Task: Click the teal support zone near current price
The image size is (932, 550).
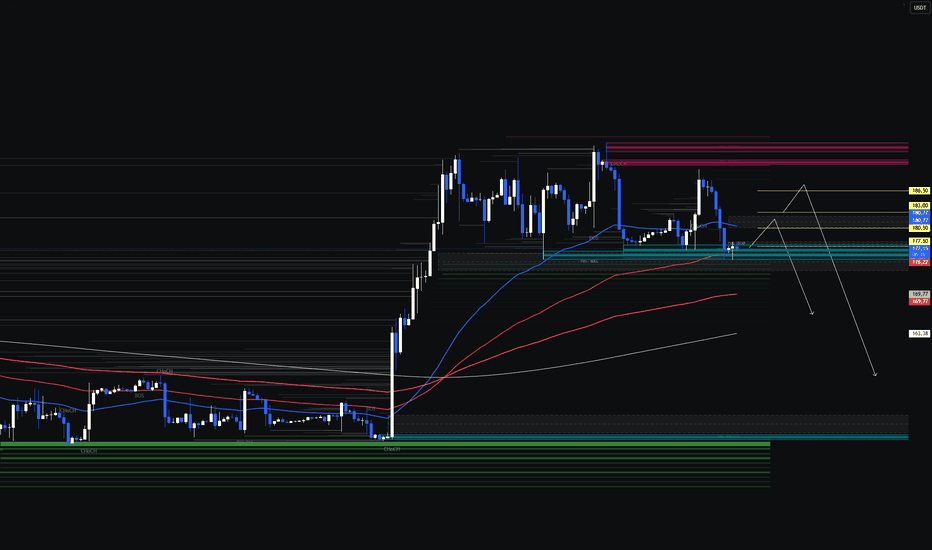Action: click(x=766, y=253)
